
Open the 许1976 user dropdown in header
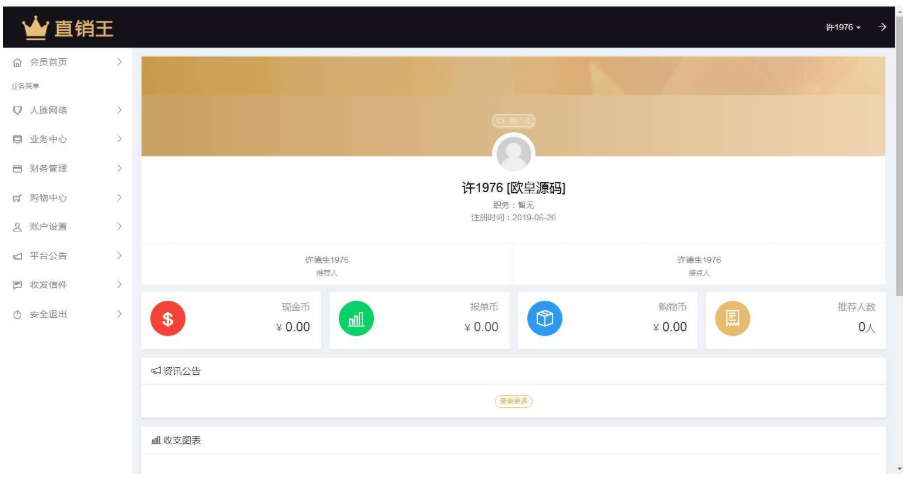[842, 27]
